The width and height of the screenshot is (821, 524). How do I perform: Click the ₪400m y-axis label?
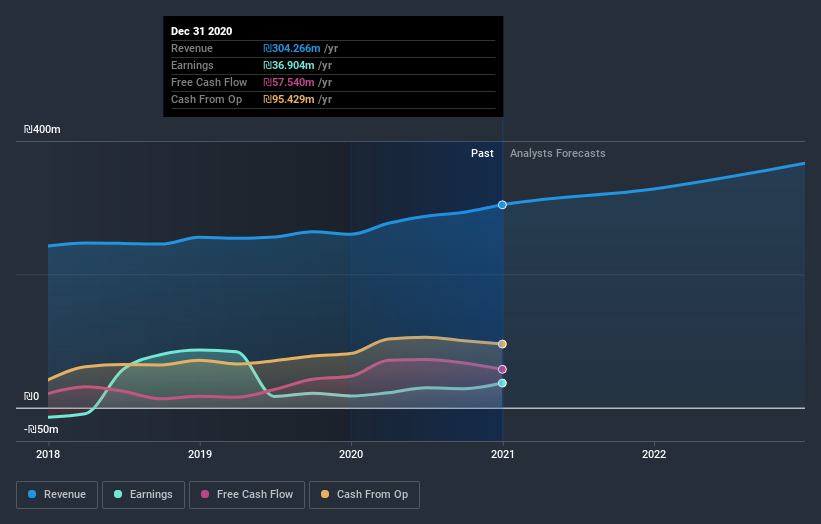pyautogui.click(x=42, y=129)
